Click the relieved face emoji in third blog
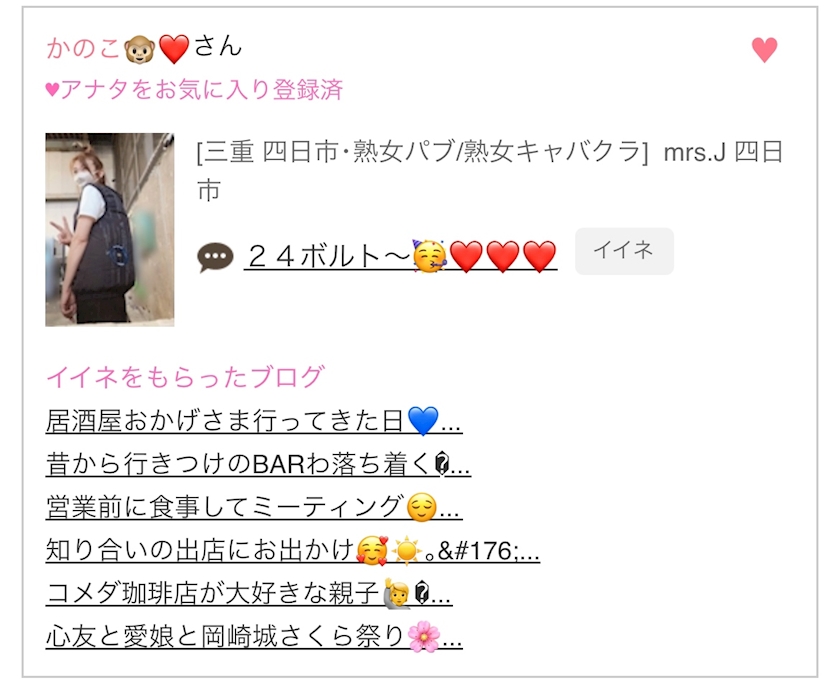This screenshot has height=688, width=840. tap(422, 507)
